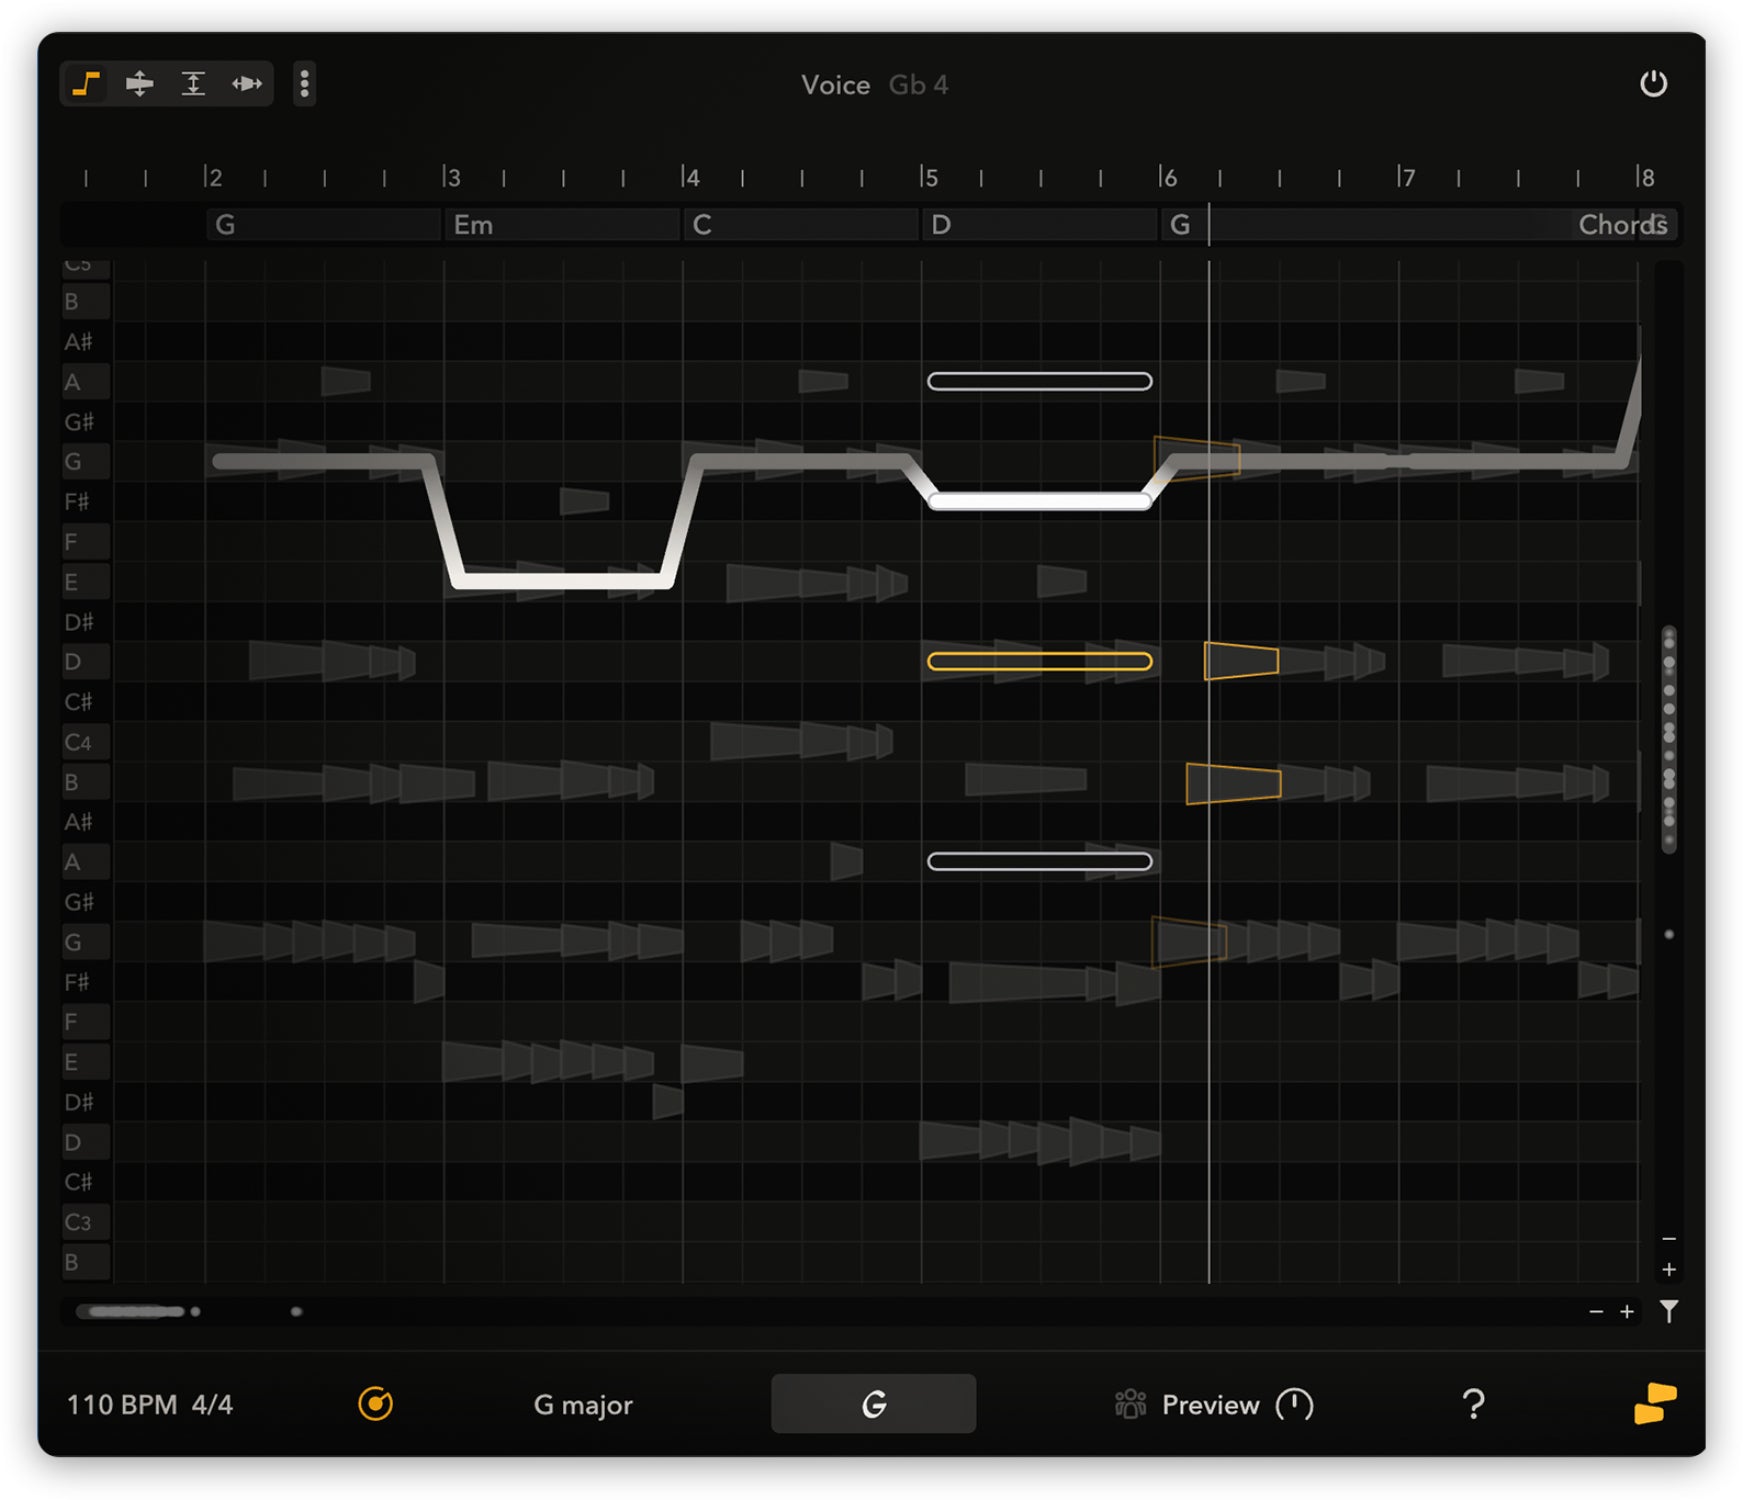The height and width of the screenshot is (1500, 1743).
Task: Open the three-dot options menu
Action: (x=304, y=84)
